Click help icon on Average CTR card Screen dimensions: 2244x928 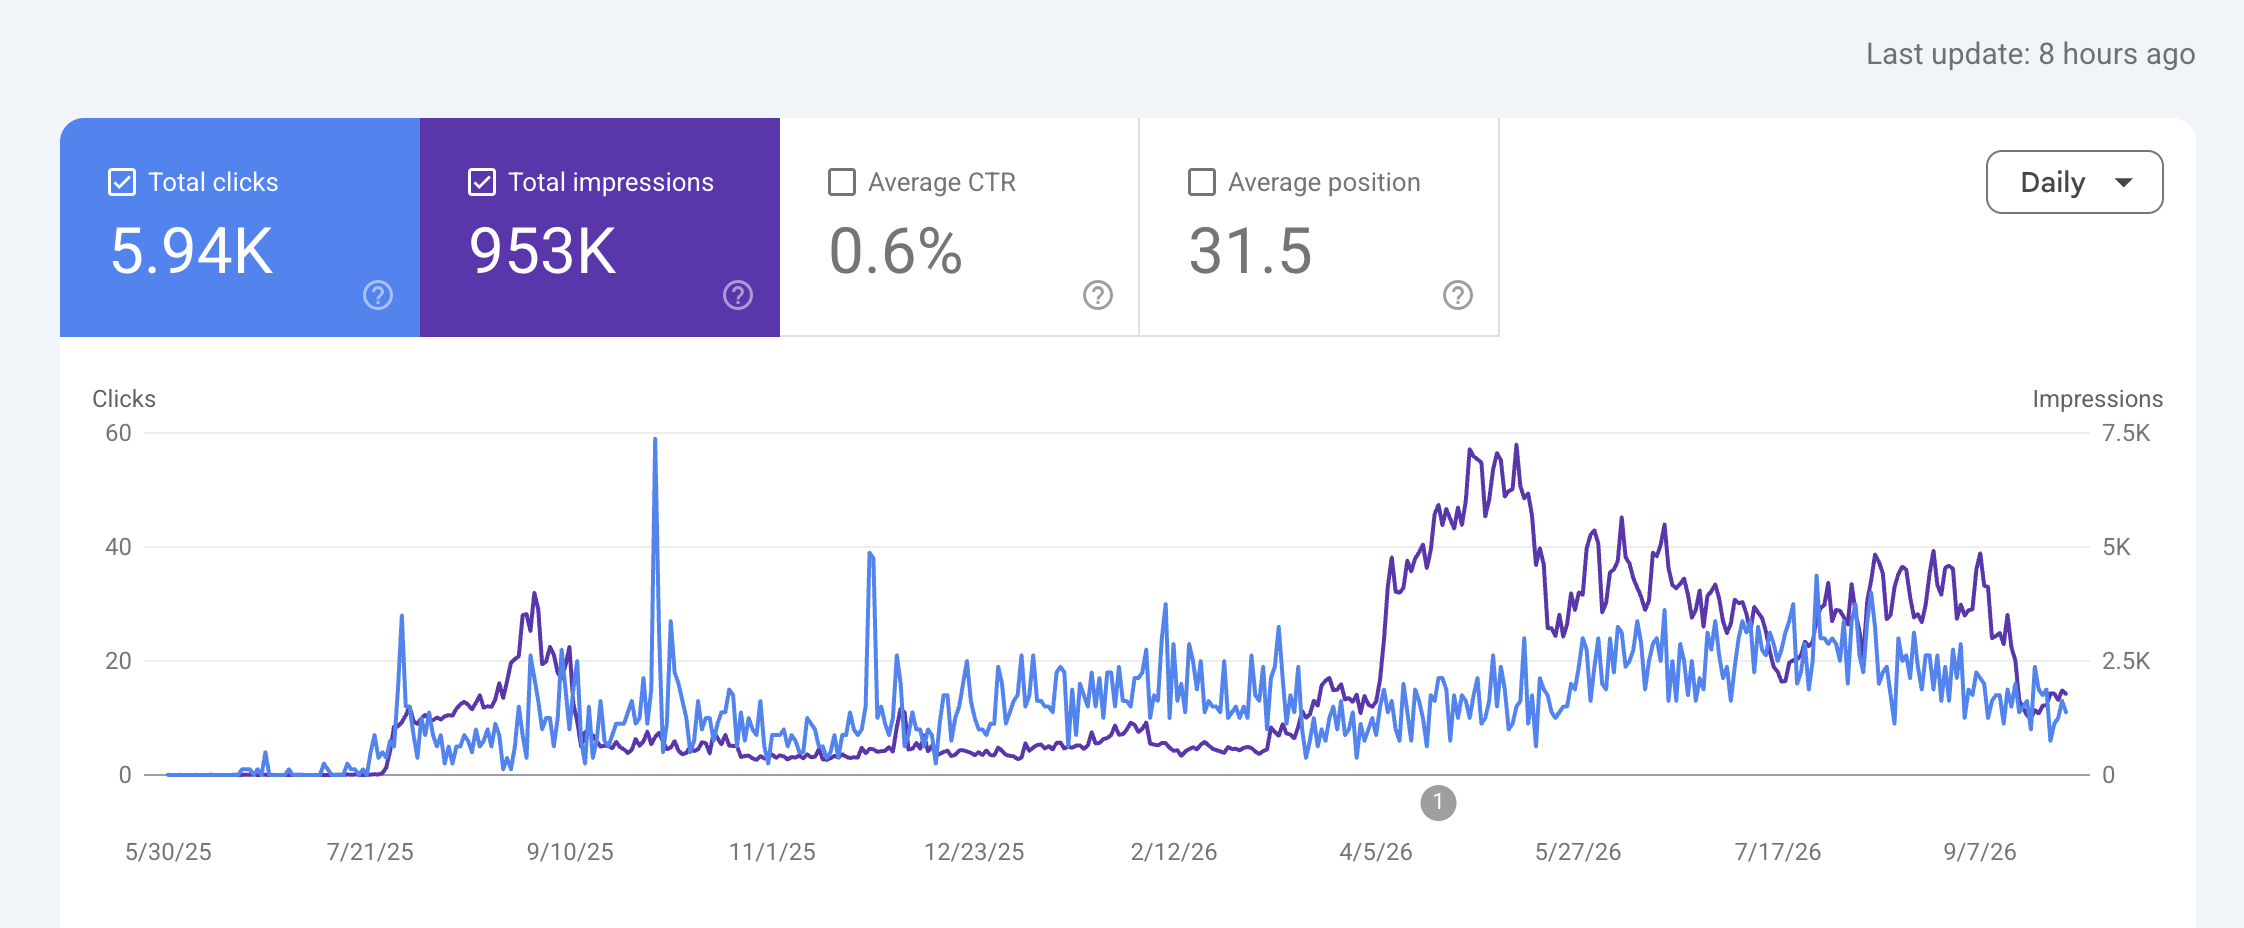(1098, 295)
